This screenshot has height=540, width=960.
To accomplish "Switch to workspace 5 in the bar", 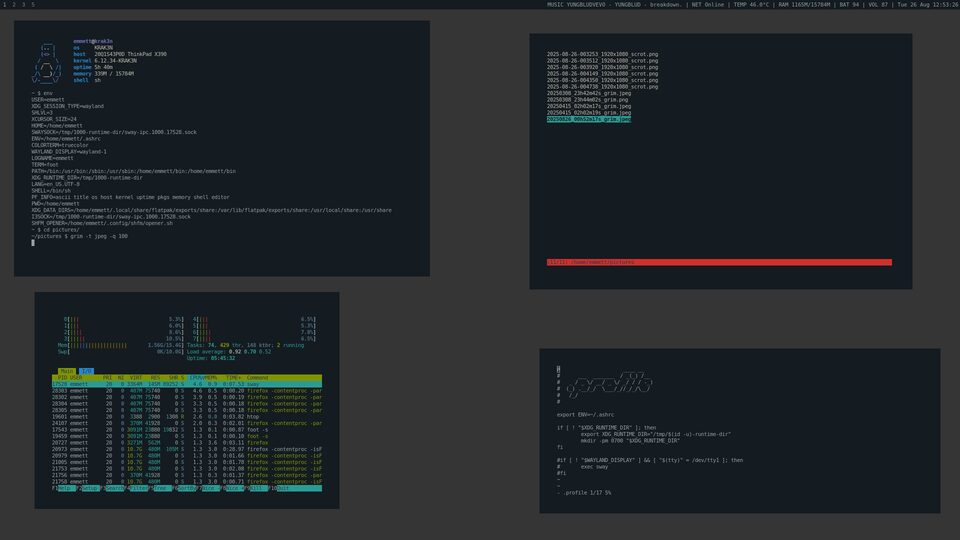I will click(x=33, y=4).
